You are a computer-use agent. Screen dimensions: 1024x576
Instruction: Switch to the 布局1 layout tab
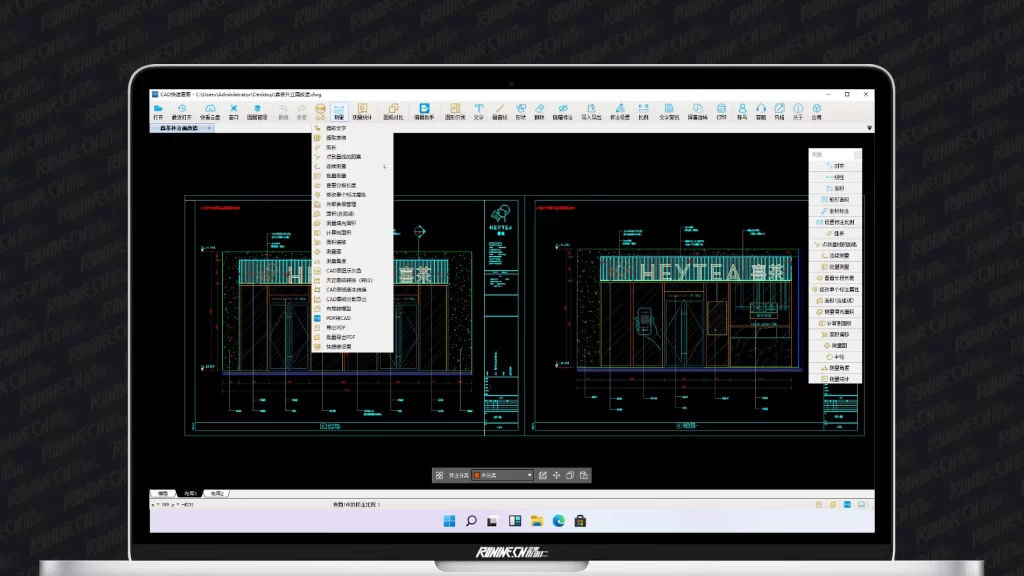point(189,493)
